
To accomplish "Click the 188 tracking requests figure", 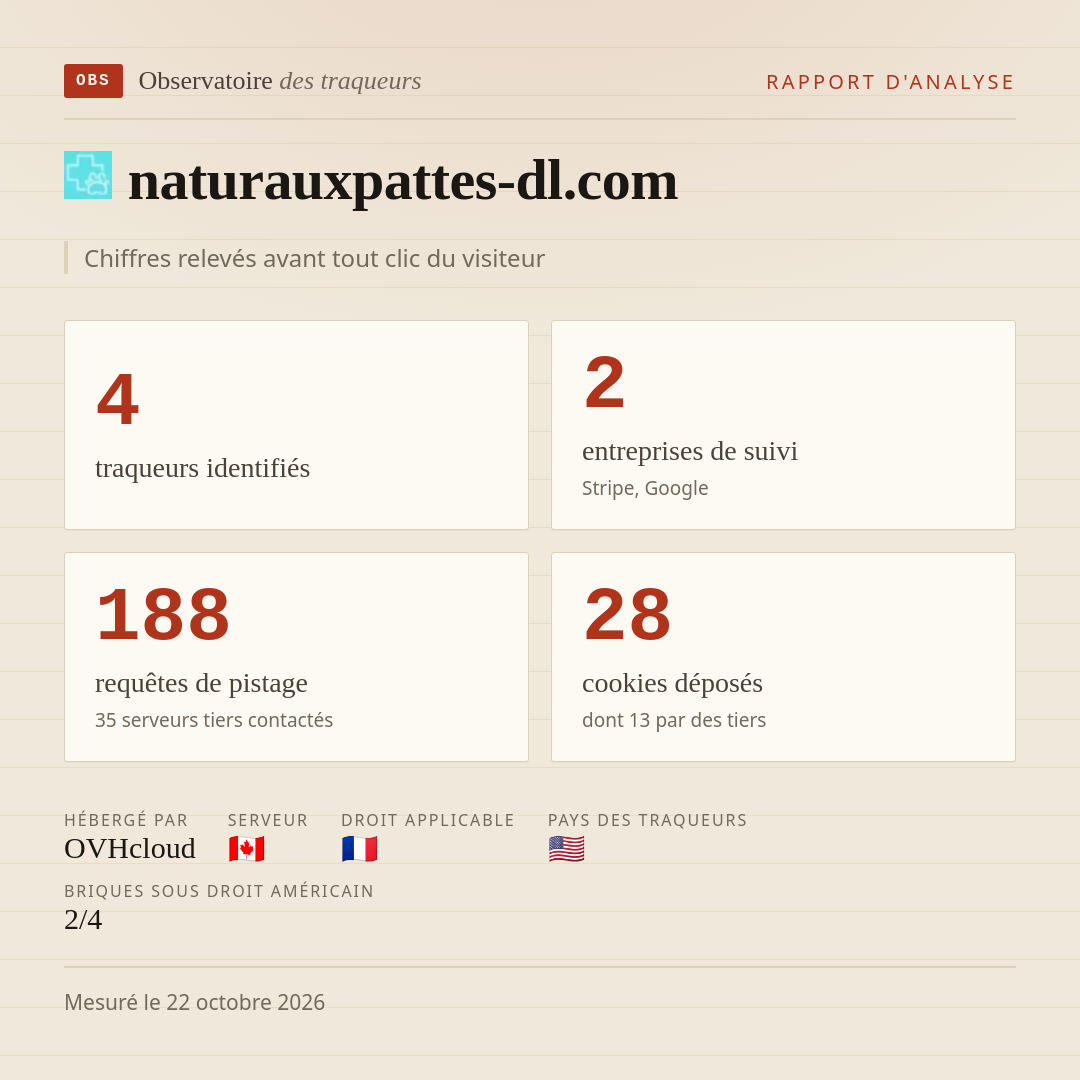I will click(x=163, y=614).
